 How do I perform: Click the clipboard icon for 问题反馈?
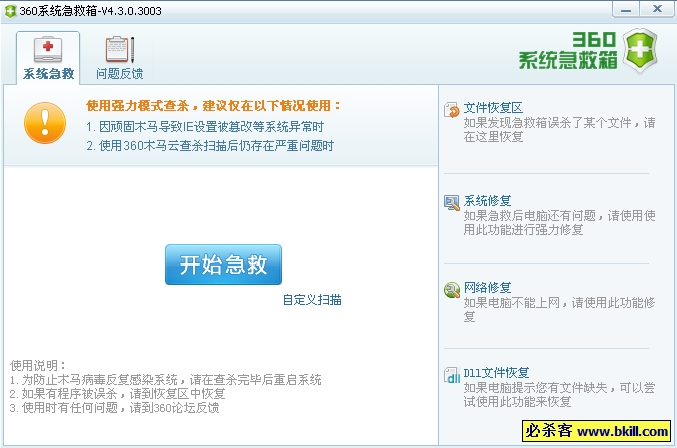(x=120, y=49)
